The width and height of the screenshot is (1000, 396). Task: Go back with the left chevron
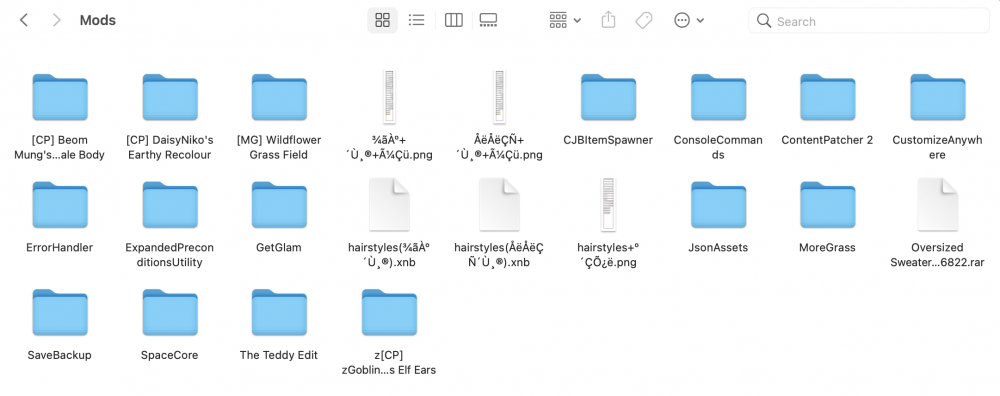(x=24, y=20)
